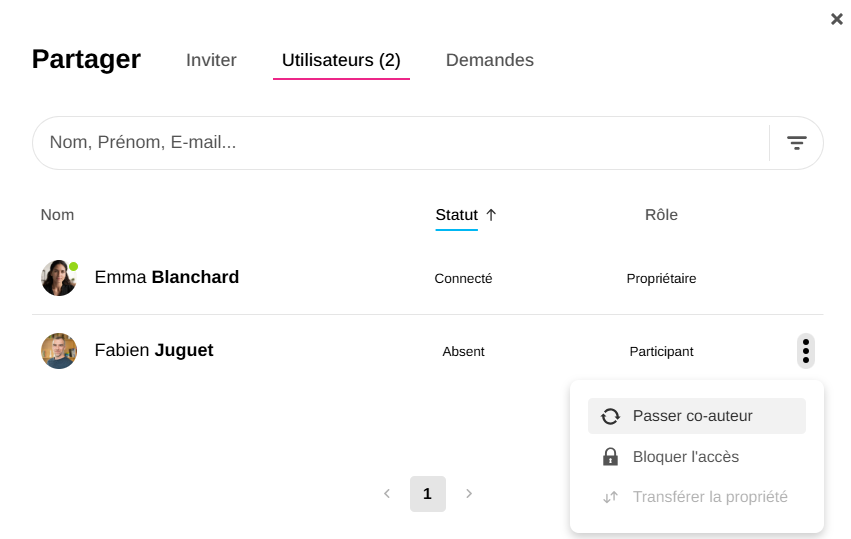
Task: Click Emma Blanchard's avatar
Action: click(59, 278)
